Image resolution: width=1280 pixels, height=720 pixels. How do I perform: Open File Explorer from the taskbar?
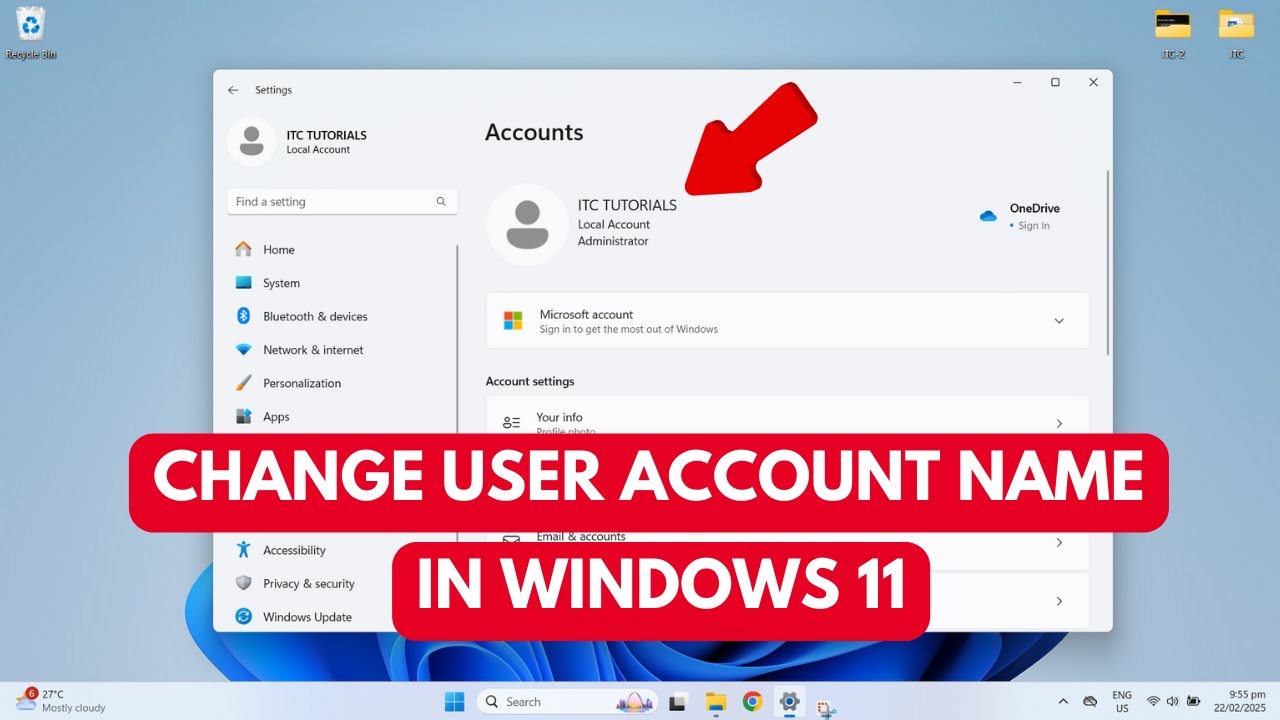(715, 702)
